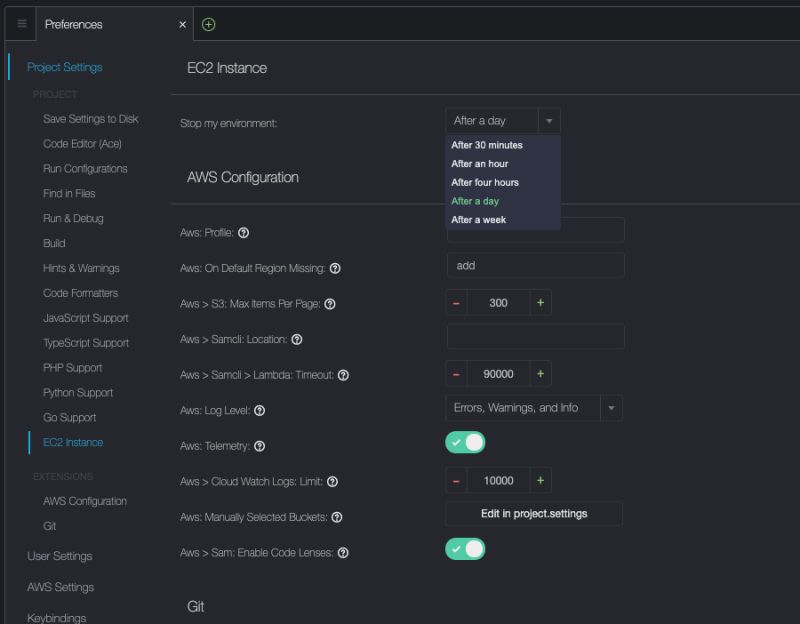Click the hamburger menu icon top-left
800x624 pixels.
tap(20, 24)
